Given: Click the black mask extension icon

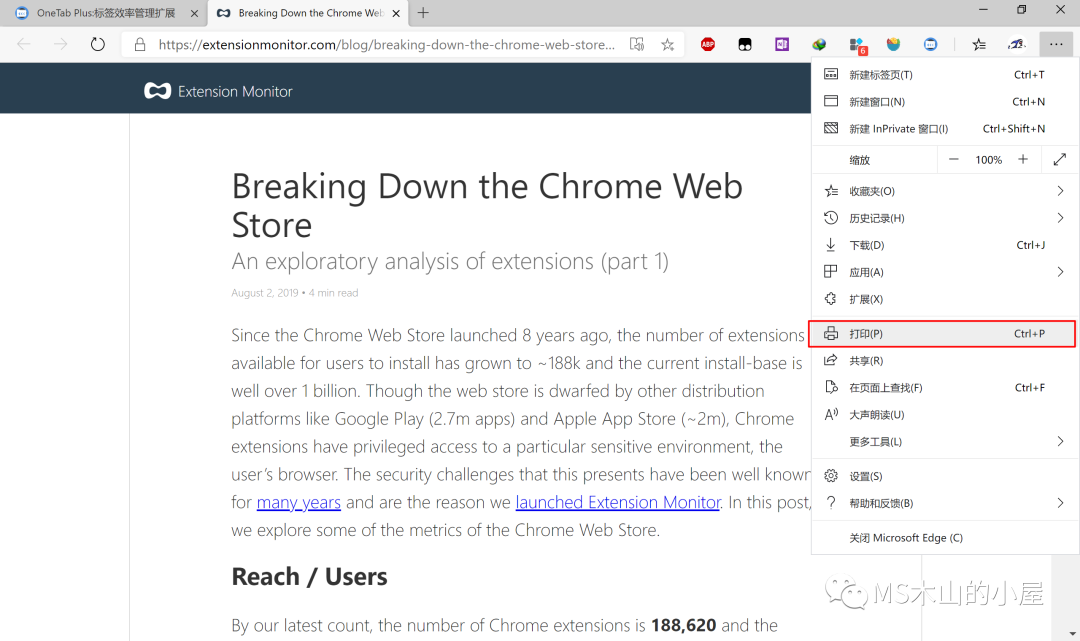Looking at the screenshot, I should [745, 45].
